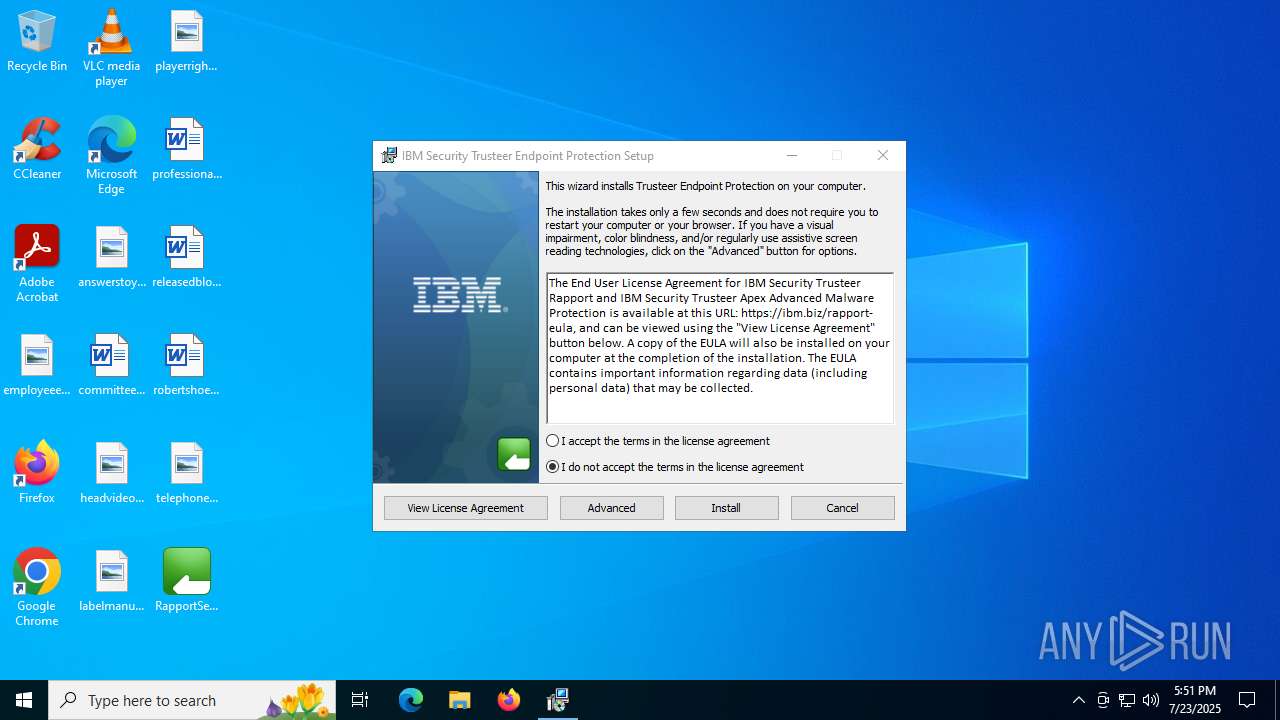
Task: Select I do not accept the terms
Action: tap(675, 467)
